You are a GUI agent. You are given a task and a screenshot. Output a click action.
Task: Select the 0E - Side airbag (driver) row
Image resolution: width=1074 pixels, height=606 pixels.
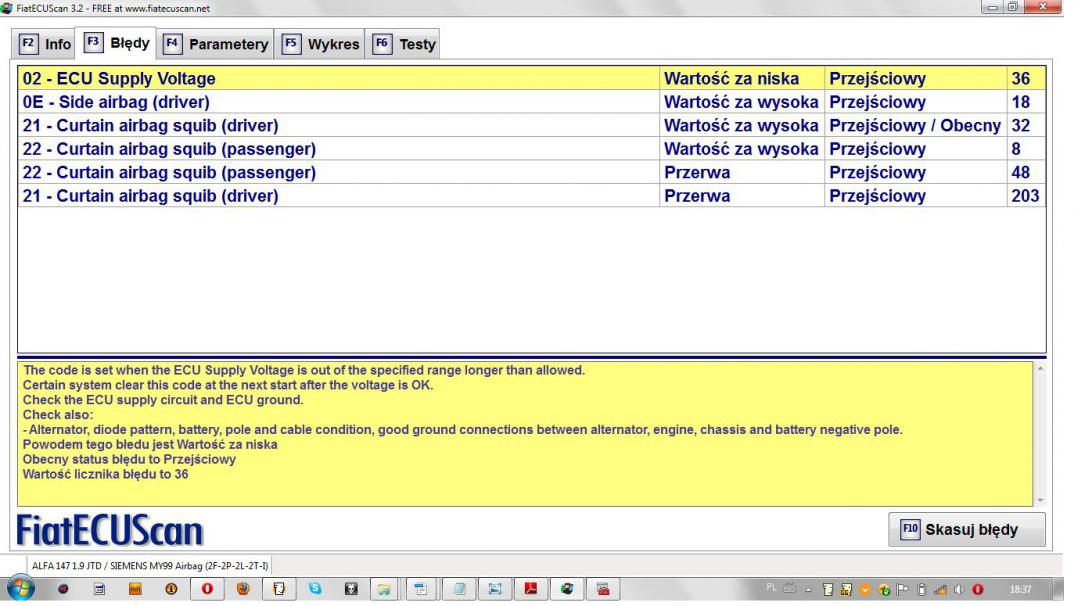tap(532, 102)
